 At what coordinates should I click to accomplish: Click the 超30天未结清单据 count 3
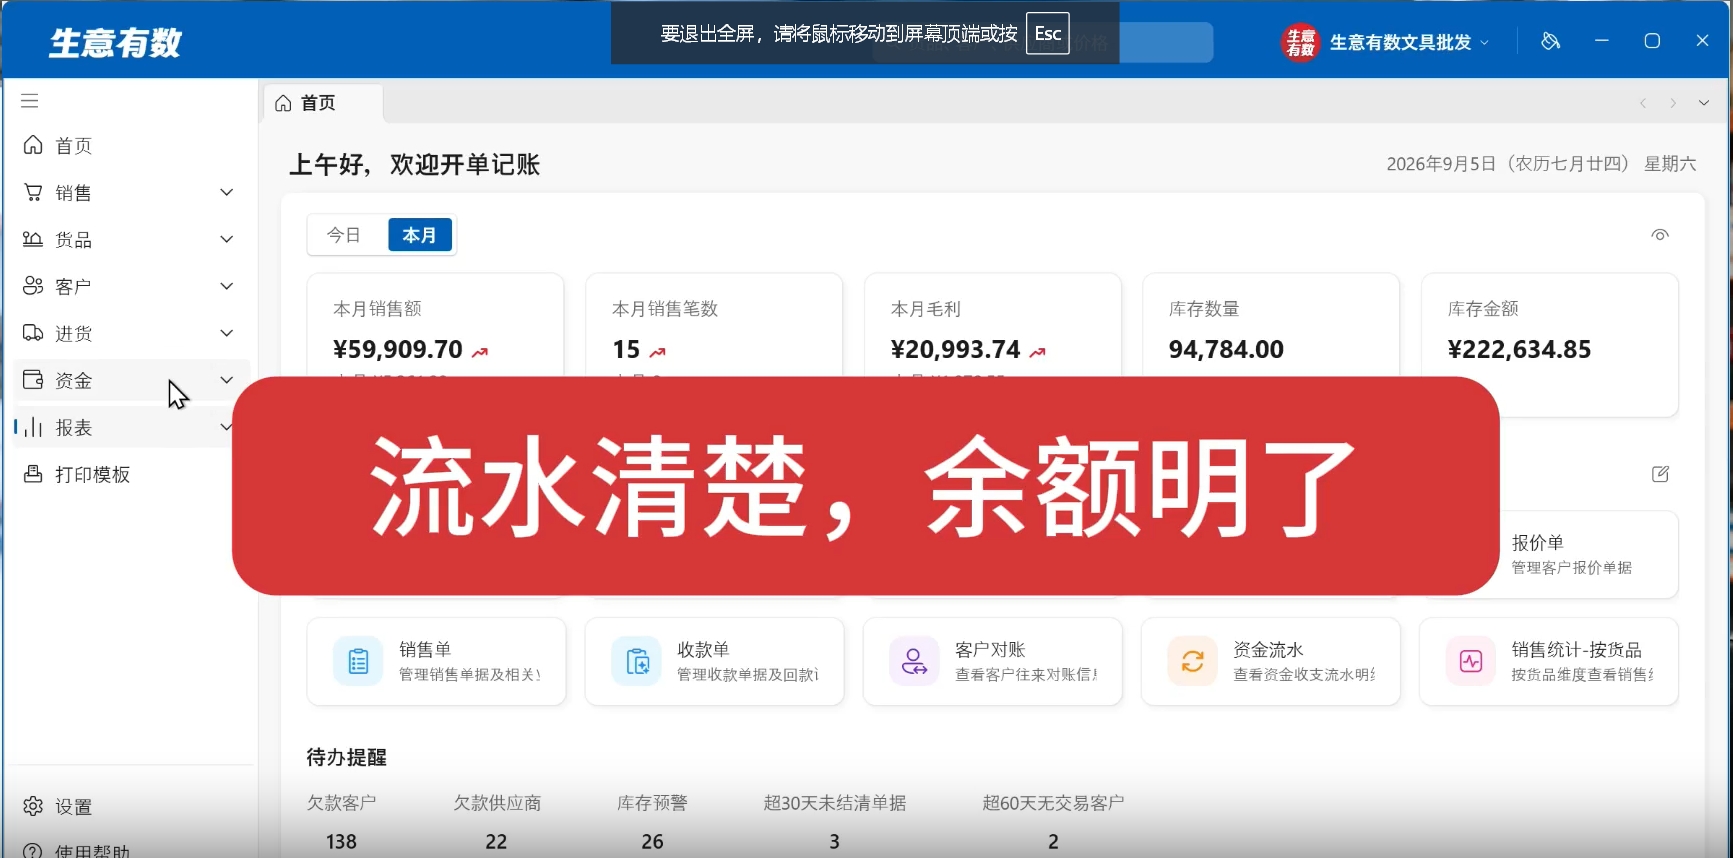pos(834,842)
